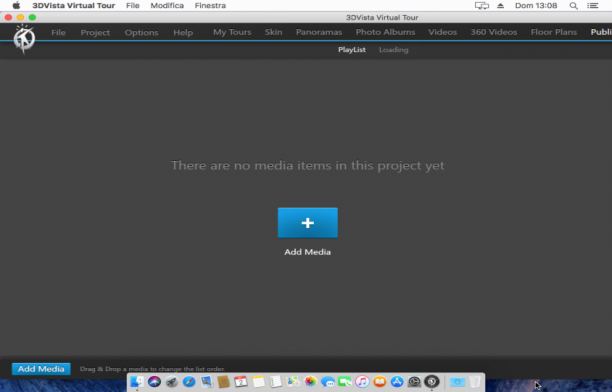Screen dimensions: 612x392
Task: Click 3DVista app icon in dock
Action: point(432,381)
